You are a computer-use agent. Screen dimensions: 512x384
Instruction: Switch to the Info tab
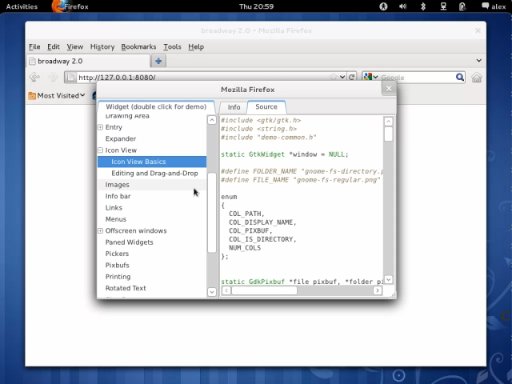(234, 107)
